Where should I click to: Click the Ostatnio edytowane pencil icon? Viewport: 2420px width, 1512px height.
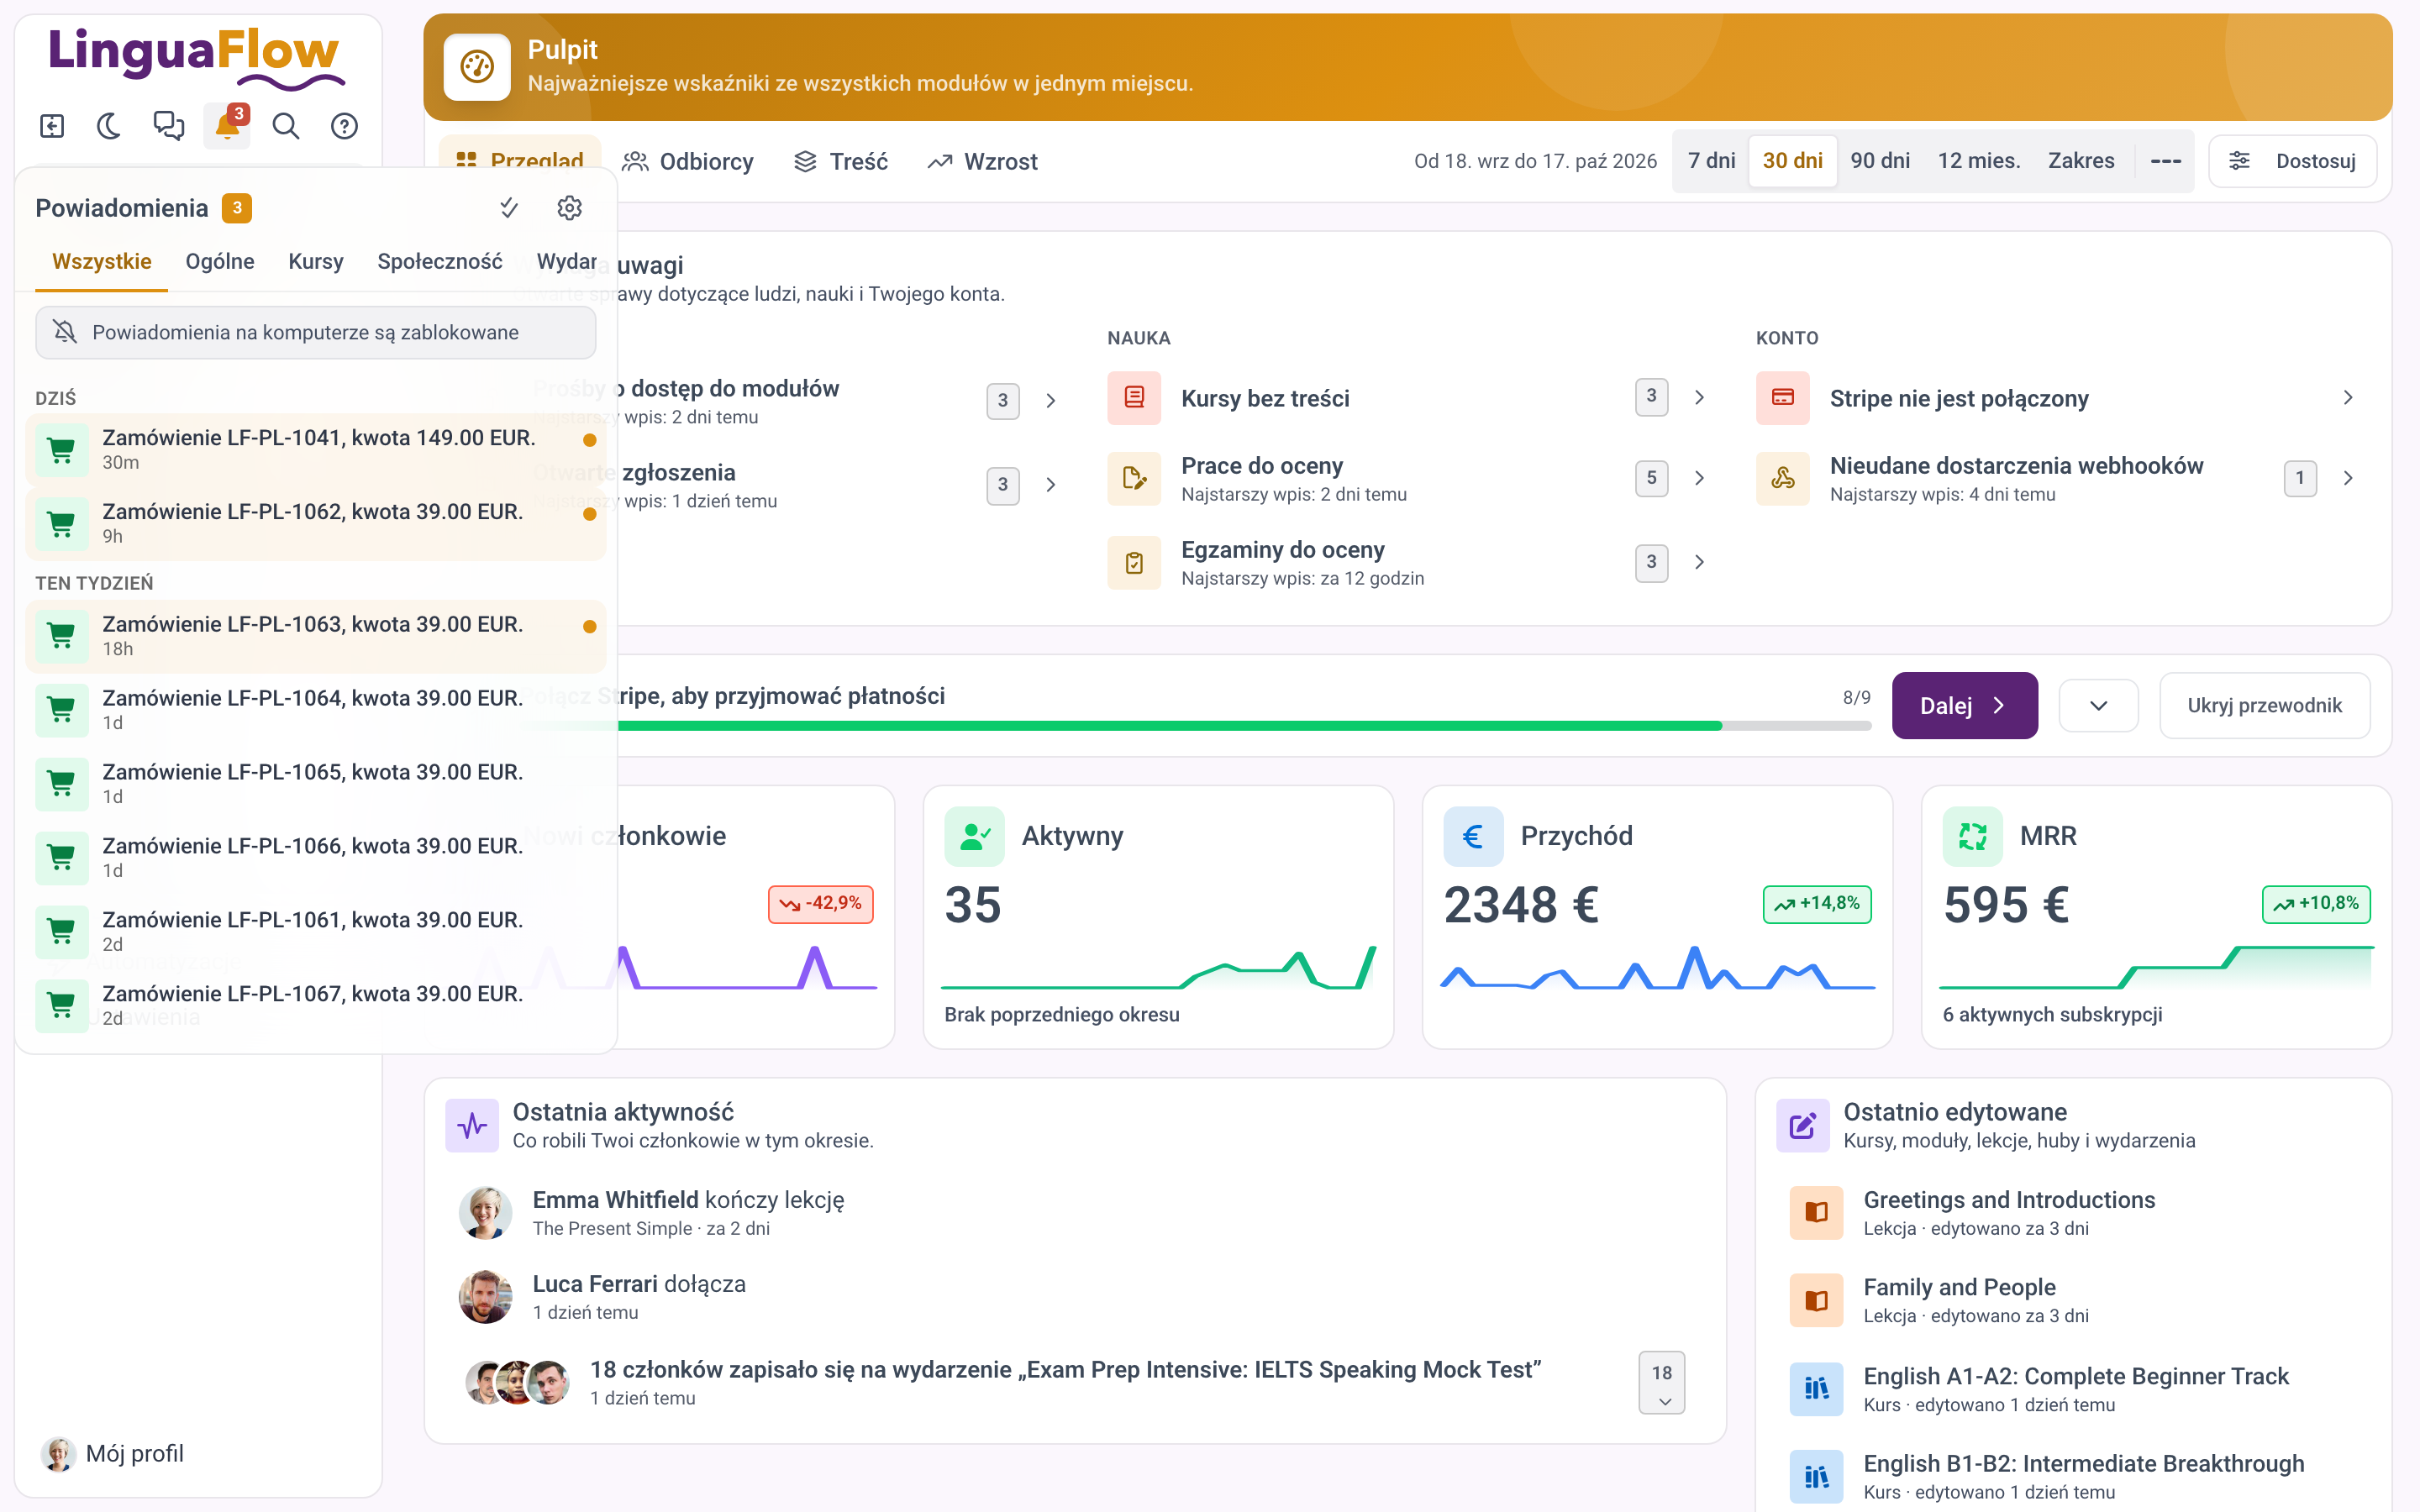tap(1803, 1126)
